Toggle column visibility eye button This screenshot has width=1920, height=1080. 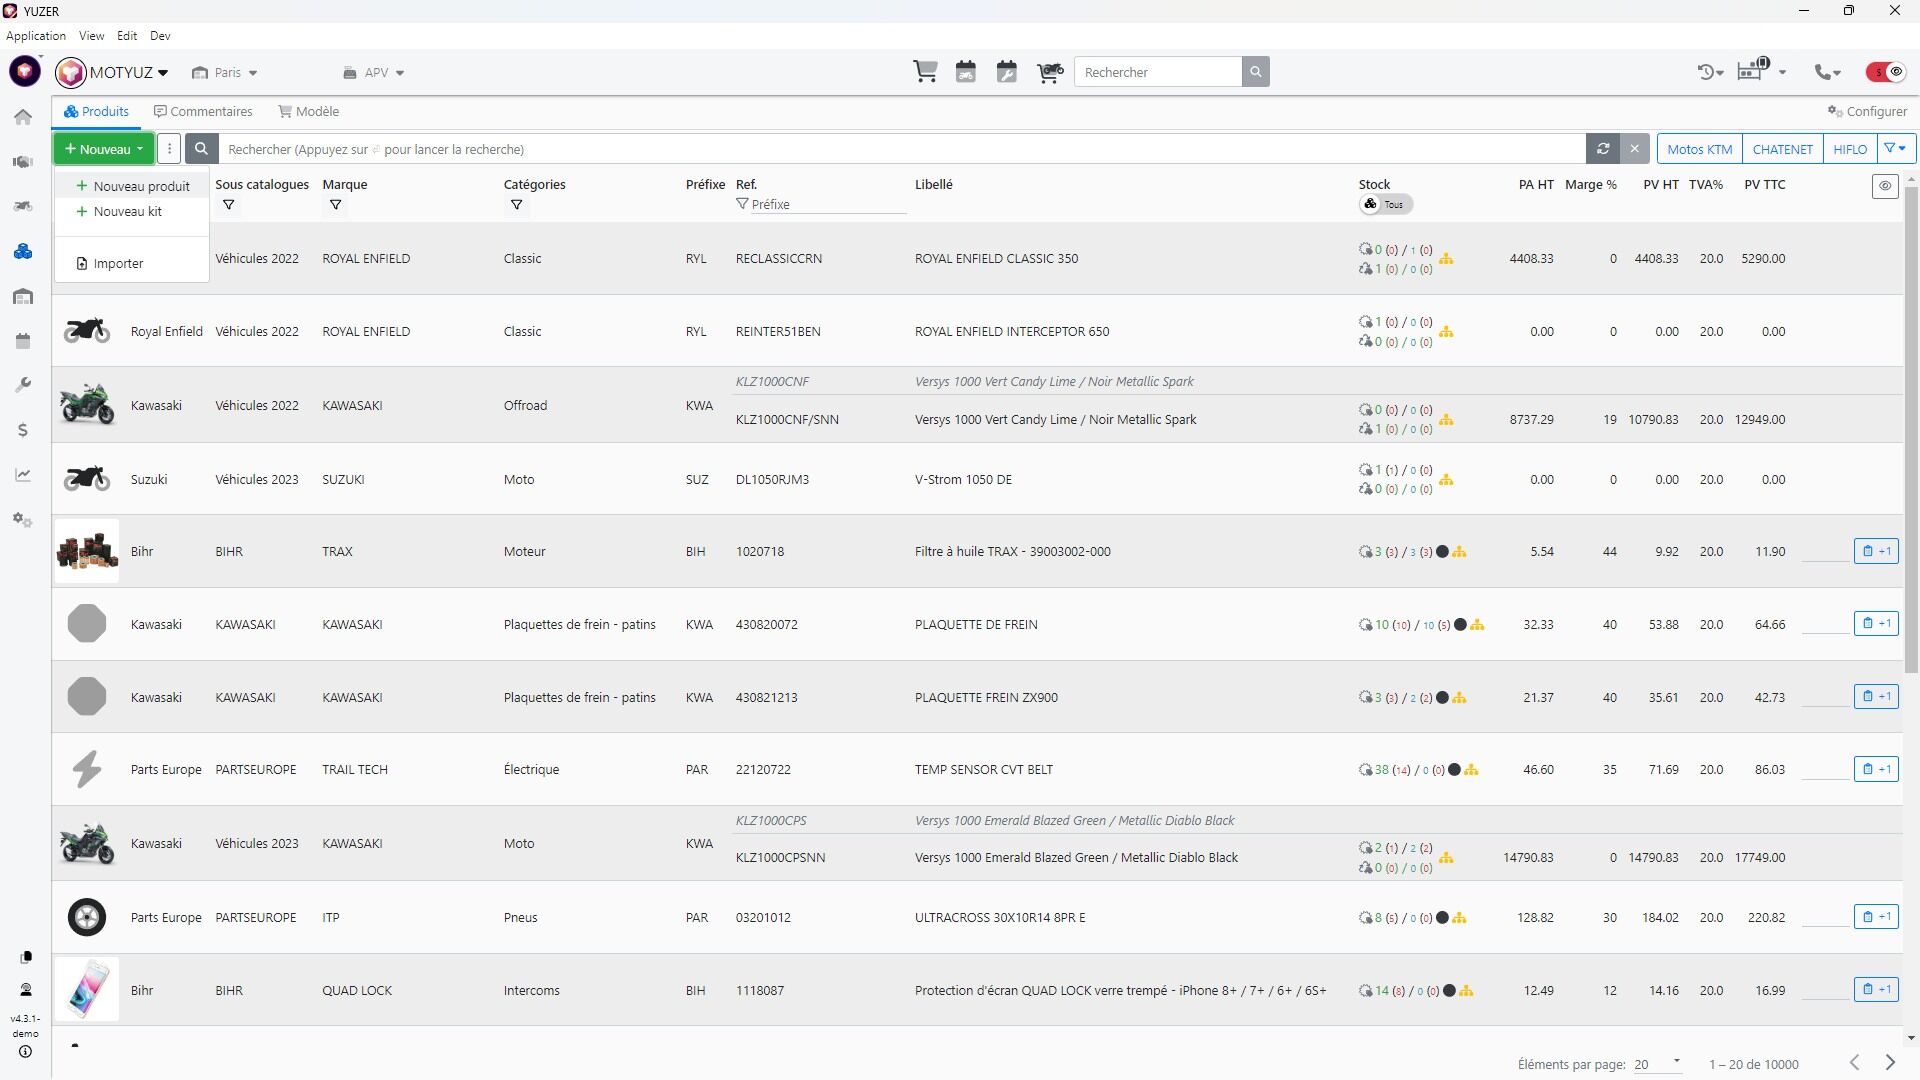(1885, 186)
